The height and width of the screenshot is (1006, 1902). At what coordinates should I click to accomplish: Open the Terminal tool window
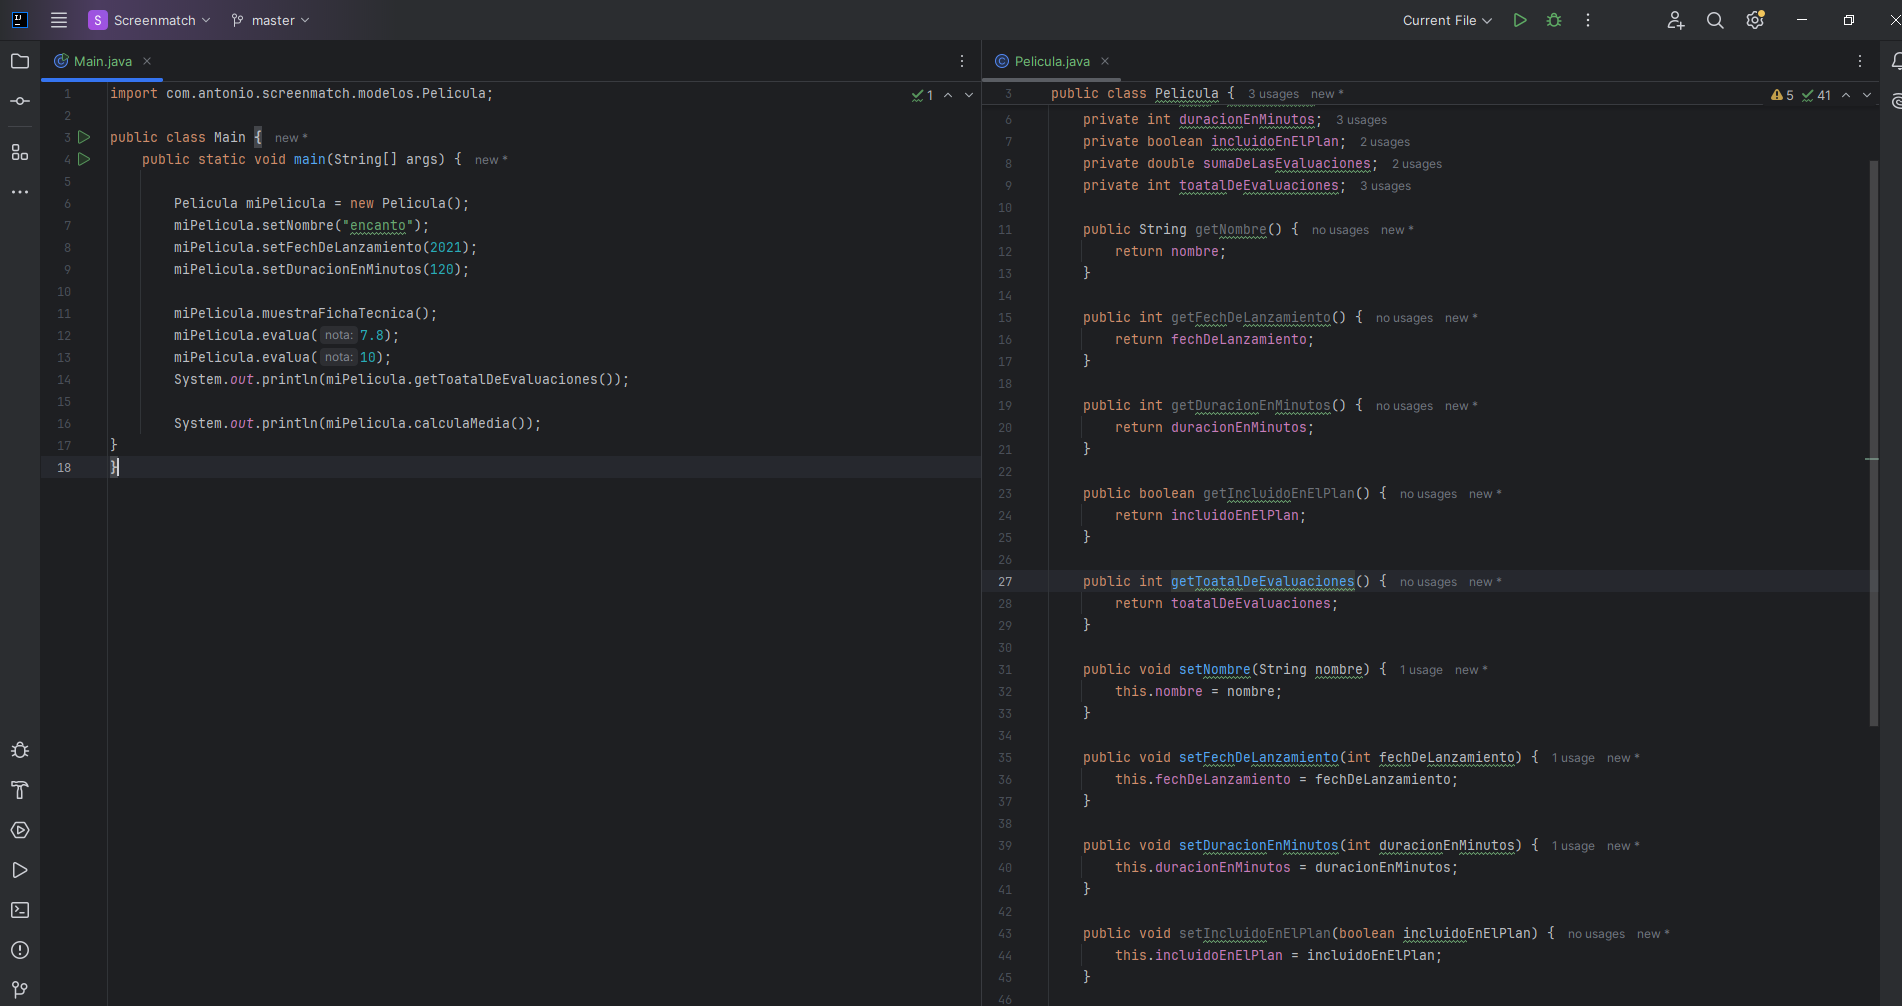pos(20,910)
